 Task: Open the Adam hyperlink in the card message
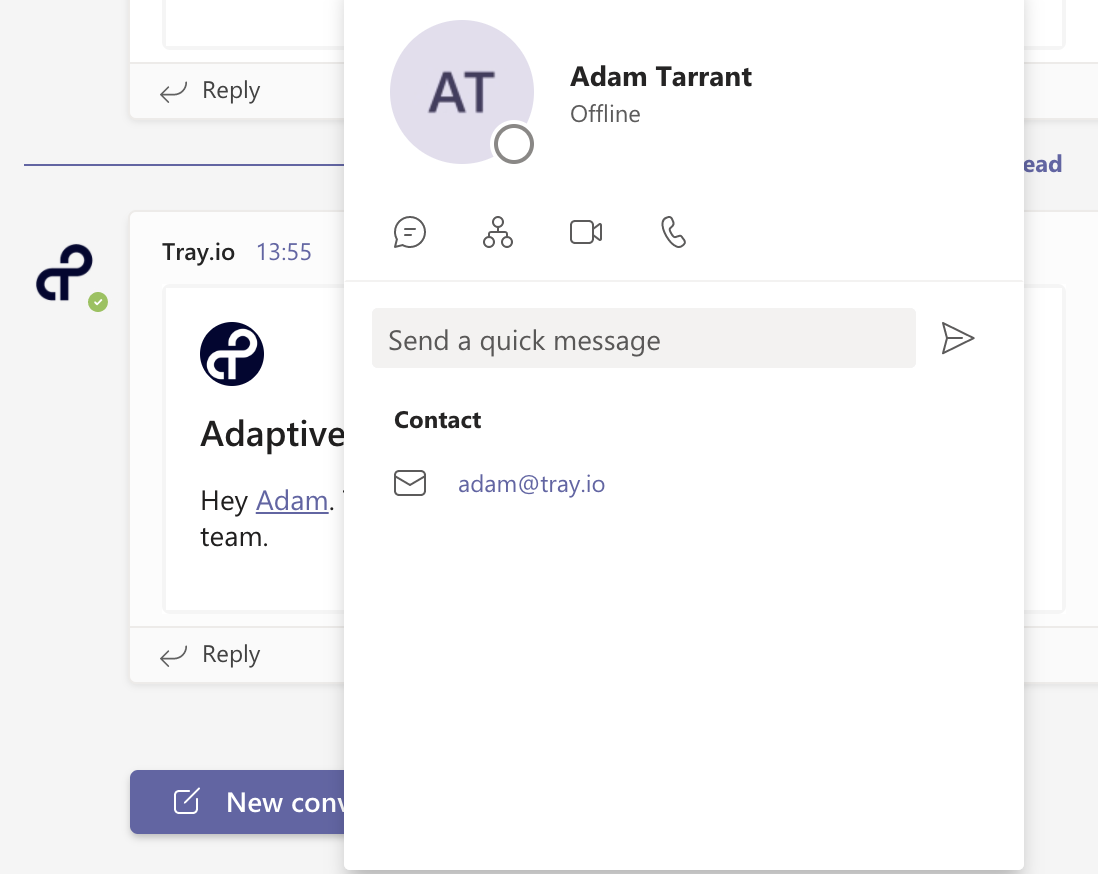[x=291, y=500]
